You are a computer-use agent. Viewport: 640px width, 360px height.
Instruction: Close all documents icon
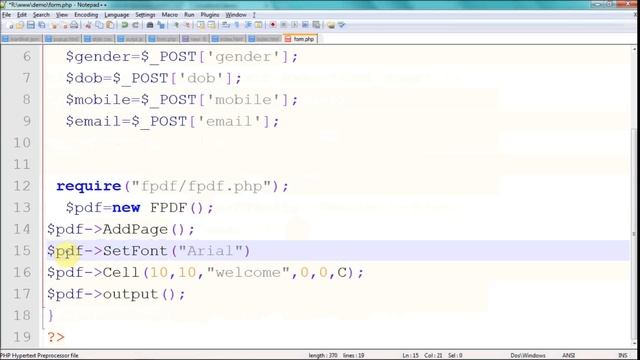click(64, 25)
